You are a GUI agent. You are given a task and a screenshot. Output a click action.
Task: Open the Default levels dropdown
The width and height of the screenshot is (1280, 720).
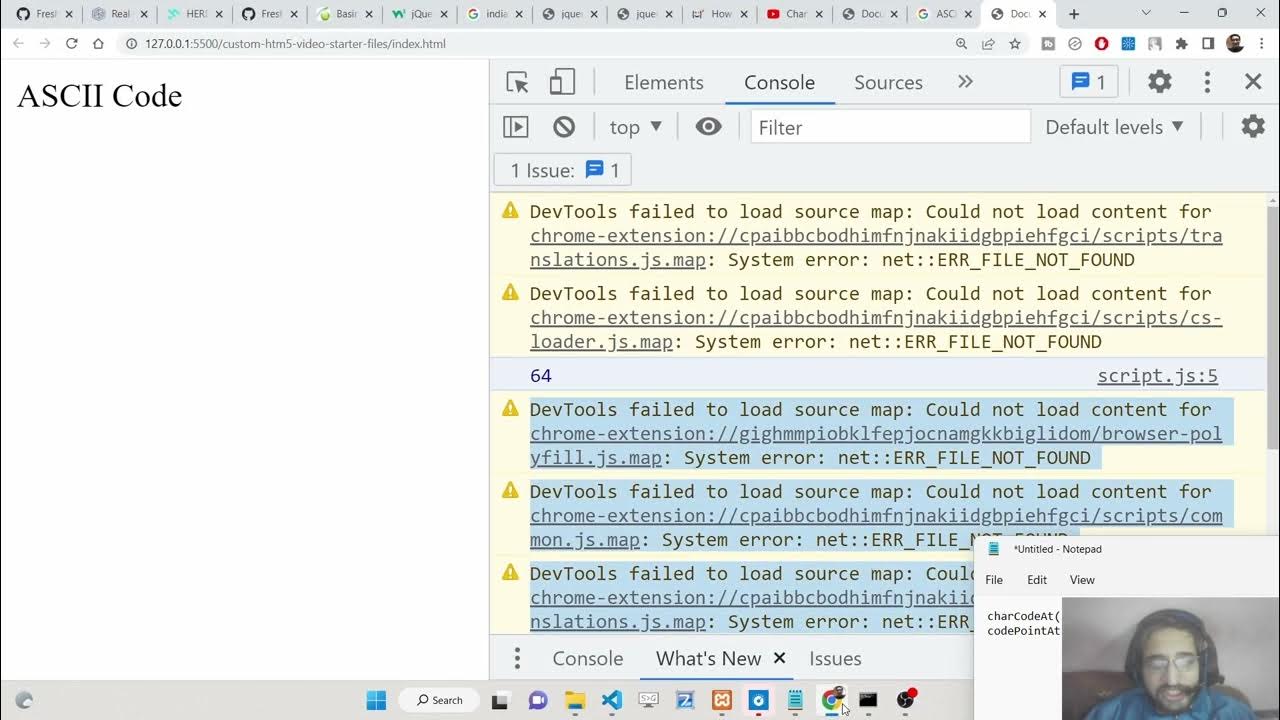pos(1114,127)
